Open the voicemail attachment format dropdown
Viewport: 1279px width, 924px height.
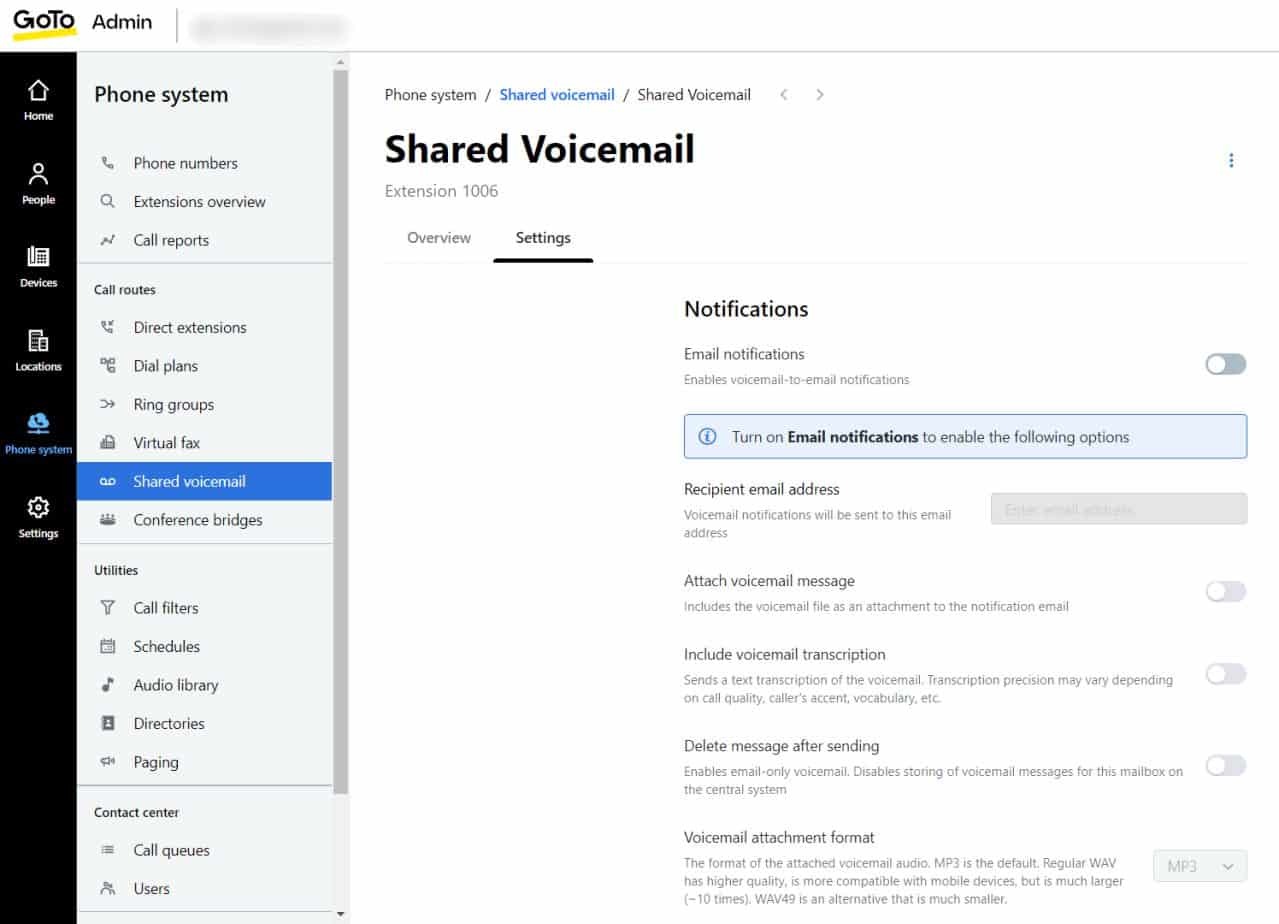click(x=1199, y=866)
